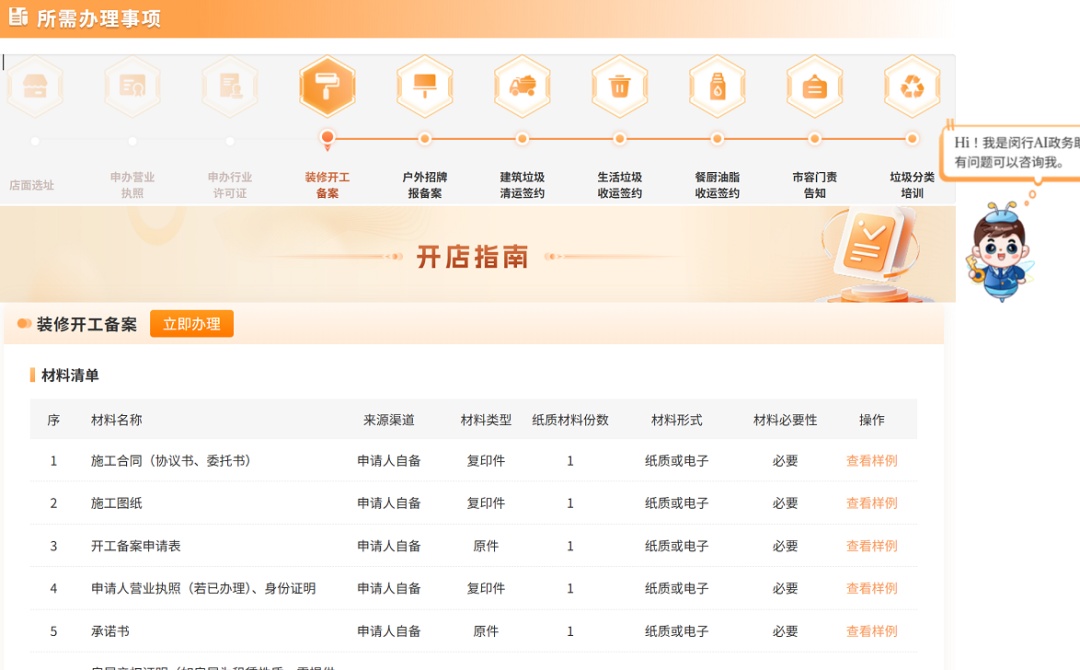Switch to 户外招牌报备案 step label
1080x670 pixels.
coord(425,185)
